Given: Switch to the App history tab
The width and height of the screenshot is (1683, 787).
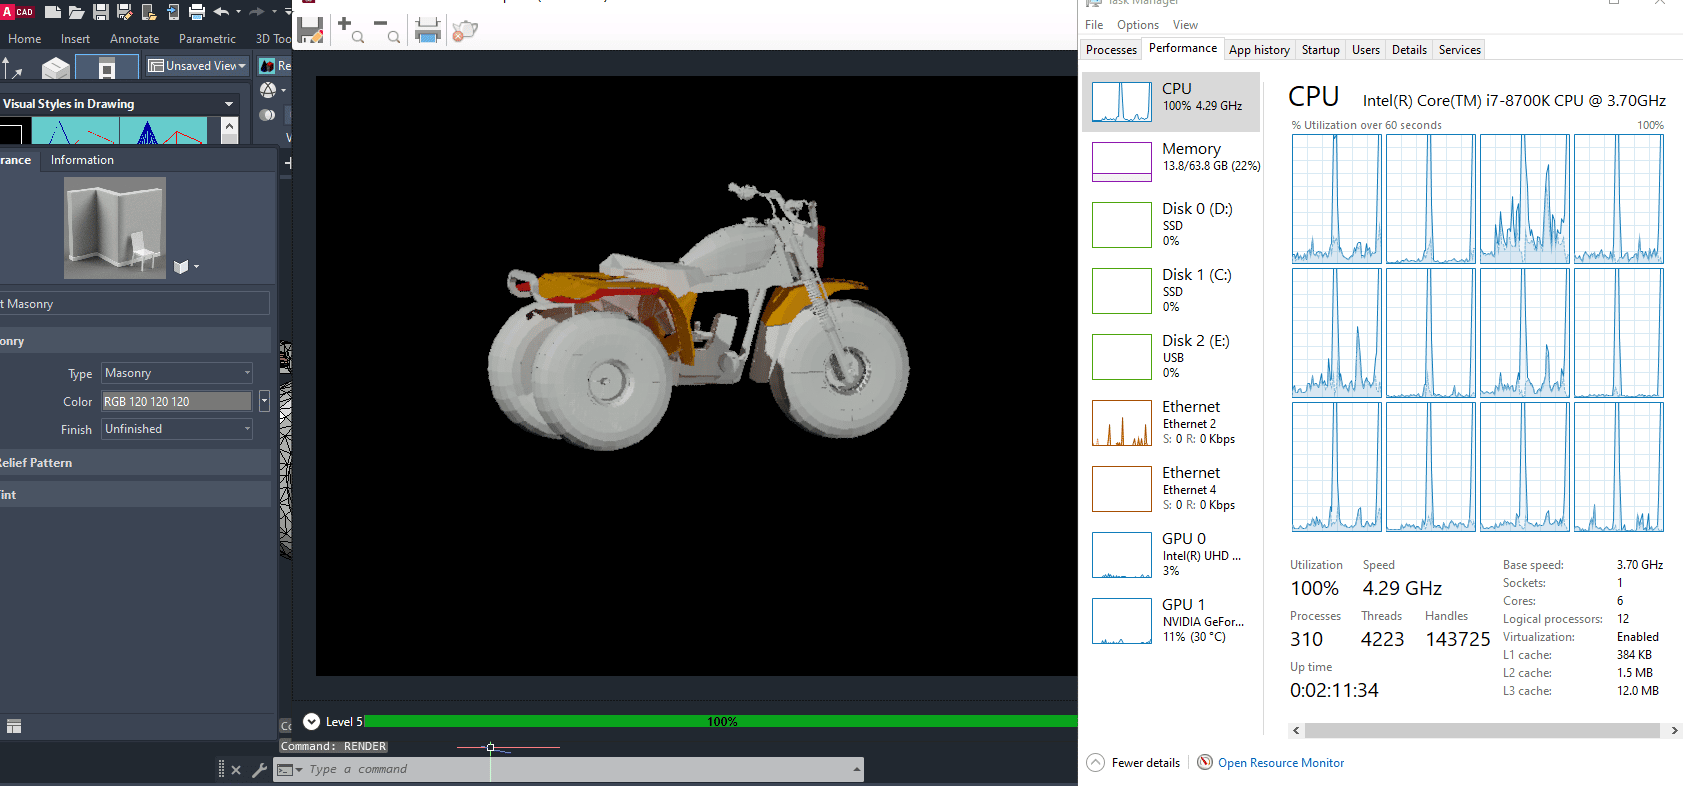Looking at the screenshot, I should (1258, 50).
